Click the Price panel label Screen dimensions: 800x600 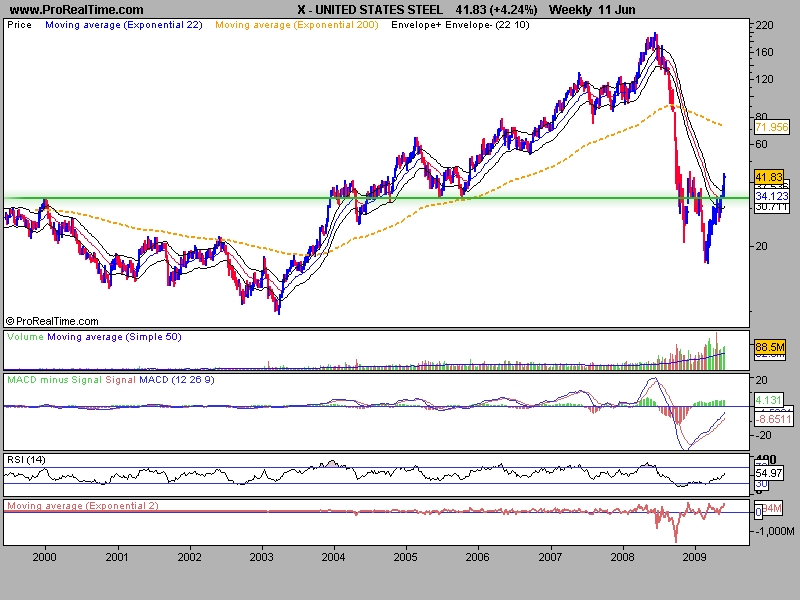coord(19,25)
